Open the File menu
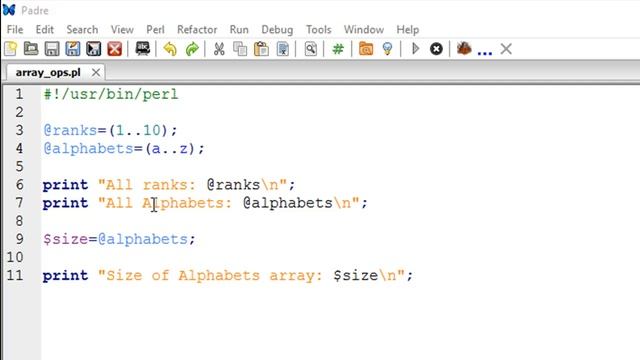Screen dimensions: 640x360 coord(15,30)
